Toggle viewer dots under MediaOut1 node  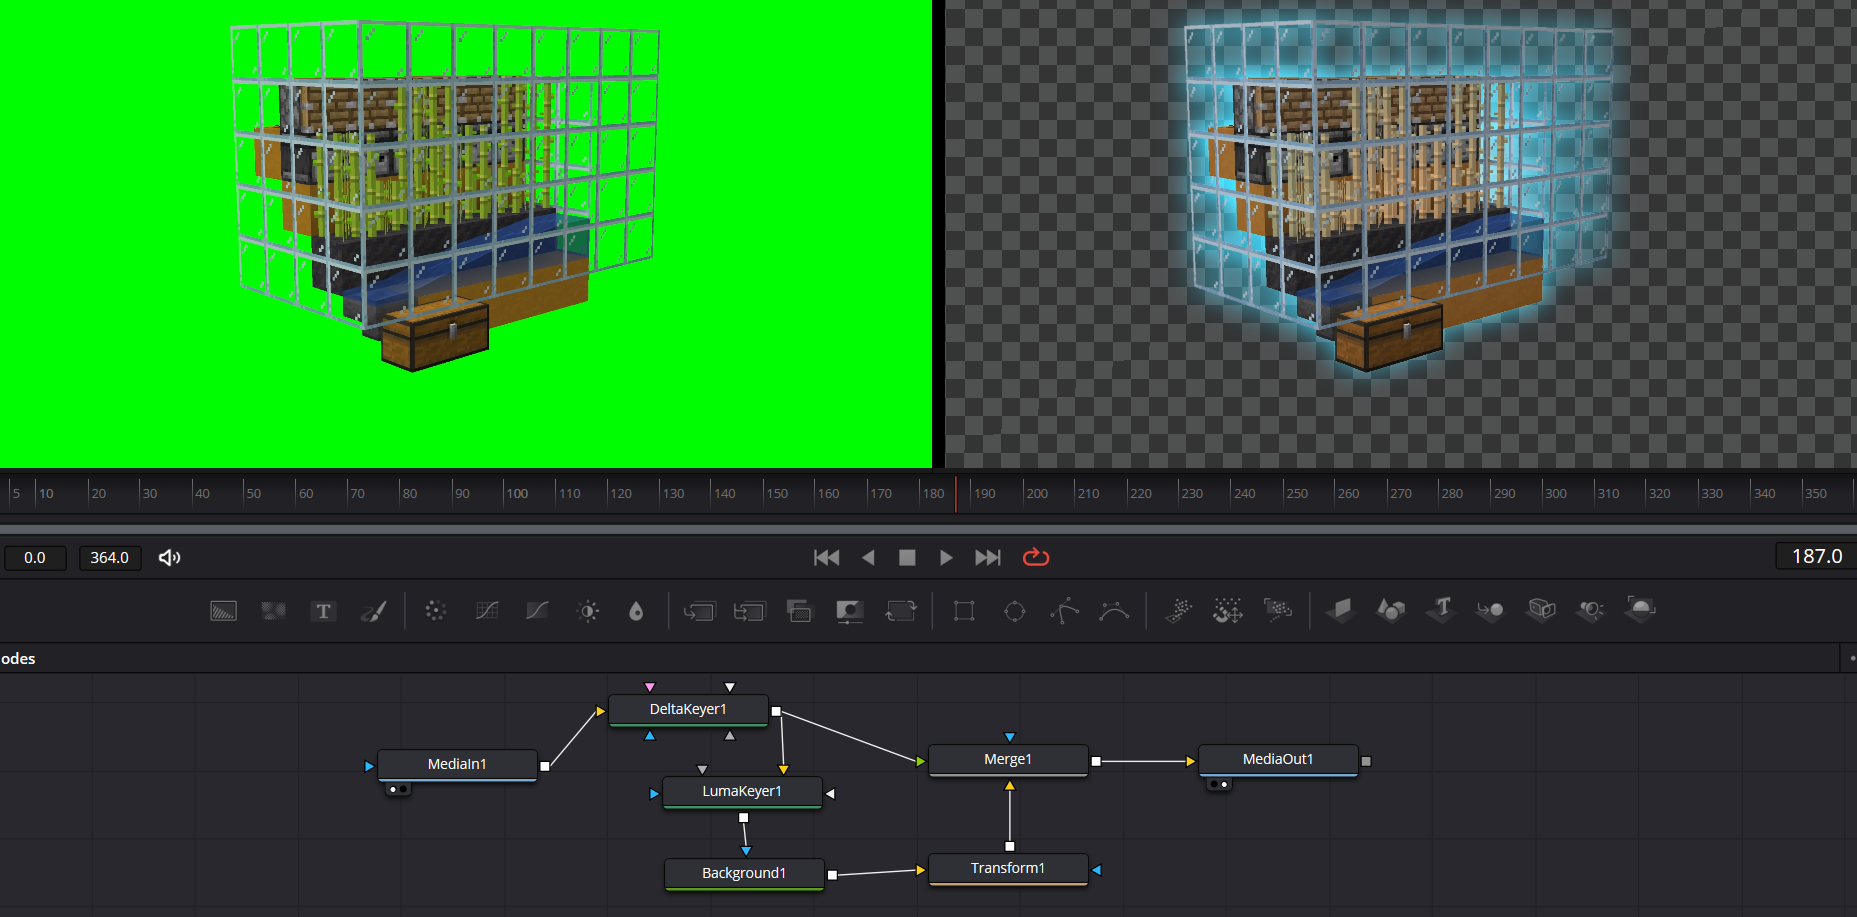click(1219, 784)
